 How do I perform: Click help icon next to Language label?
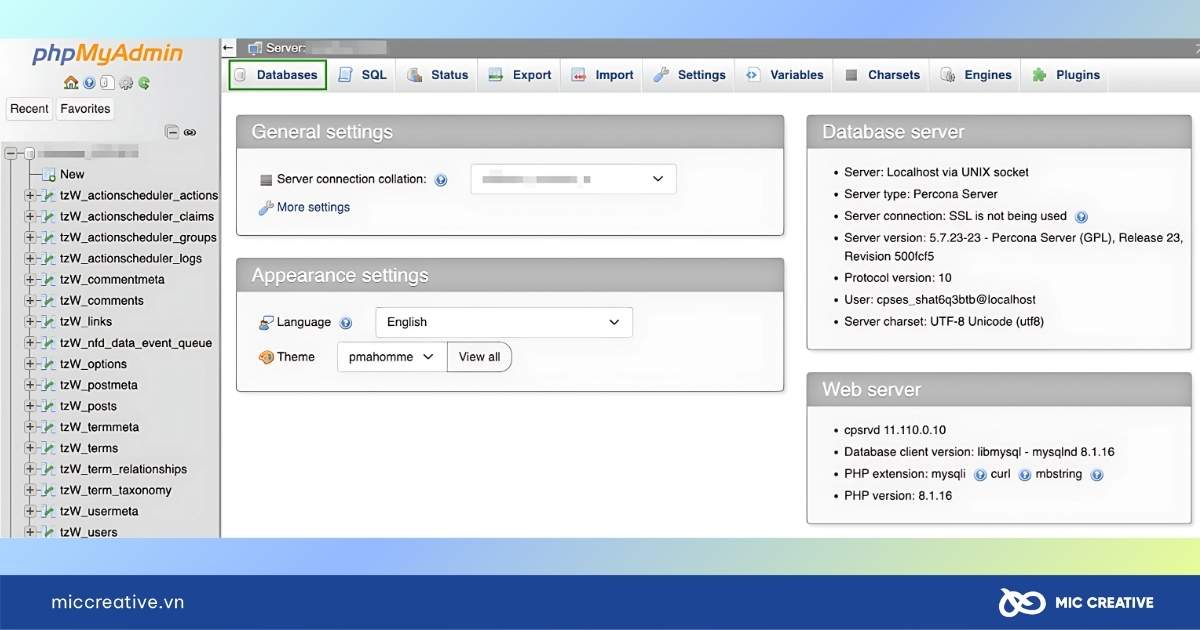pos(346,323)
